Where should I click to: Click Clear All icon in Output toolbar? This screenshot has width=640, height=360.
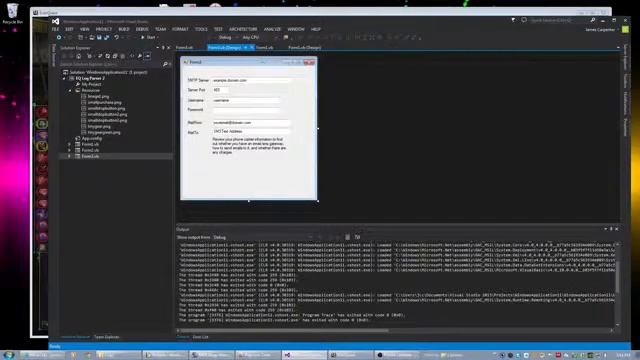pos(347,237)
